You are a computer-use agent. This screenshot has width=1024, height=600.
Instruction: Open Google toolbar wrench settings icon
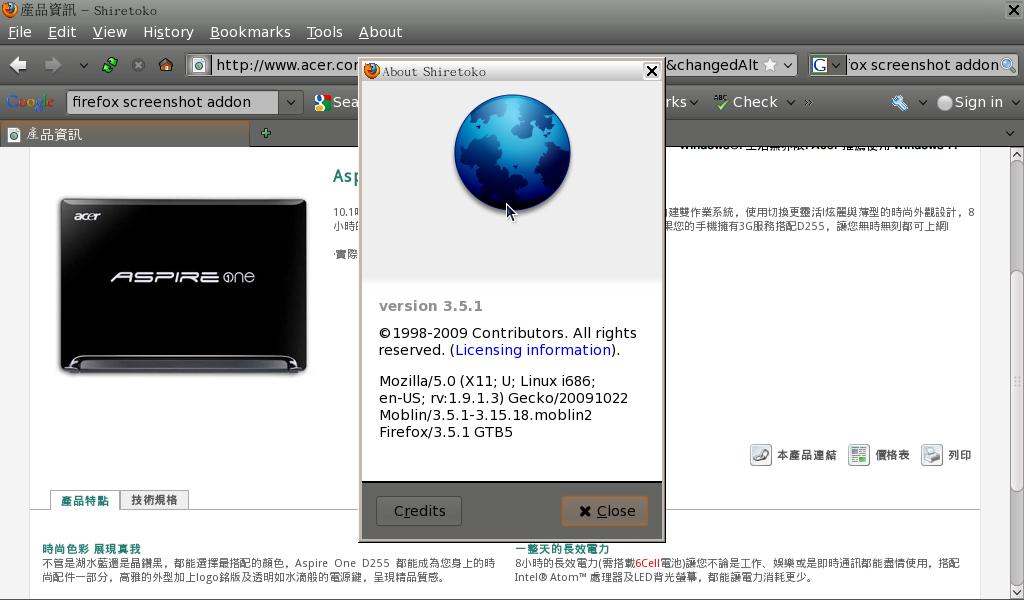click(x=899, y=103)
